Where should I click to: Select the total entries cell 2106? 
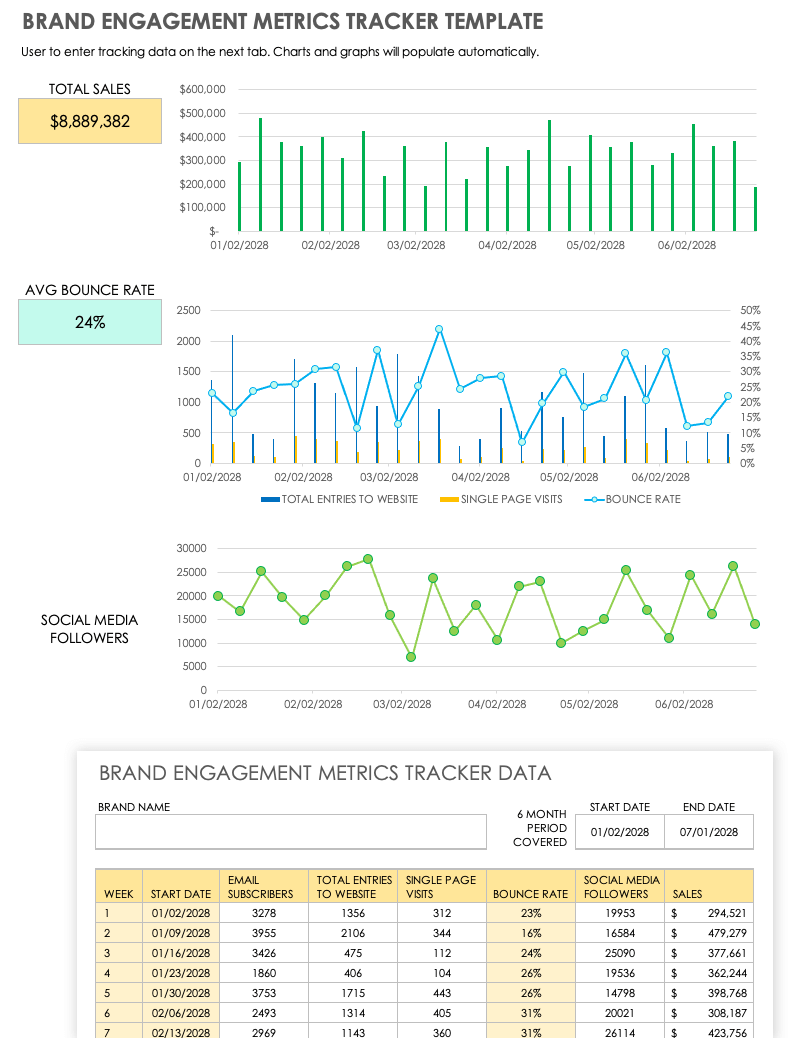click(353, 933)
